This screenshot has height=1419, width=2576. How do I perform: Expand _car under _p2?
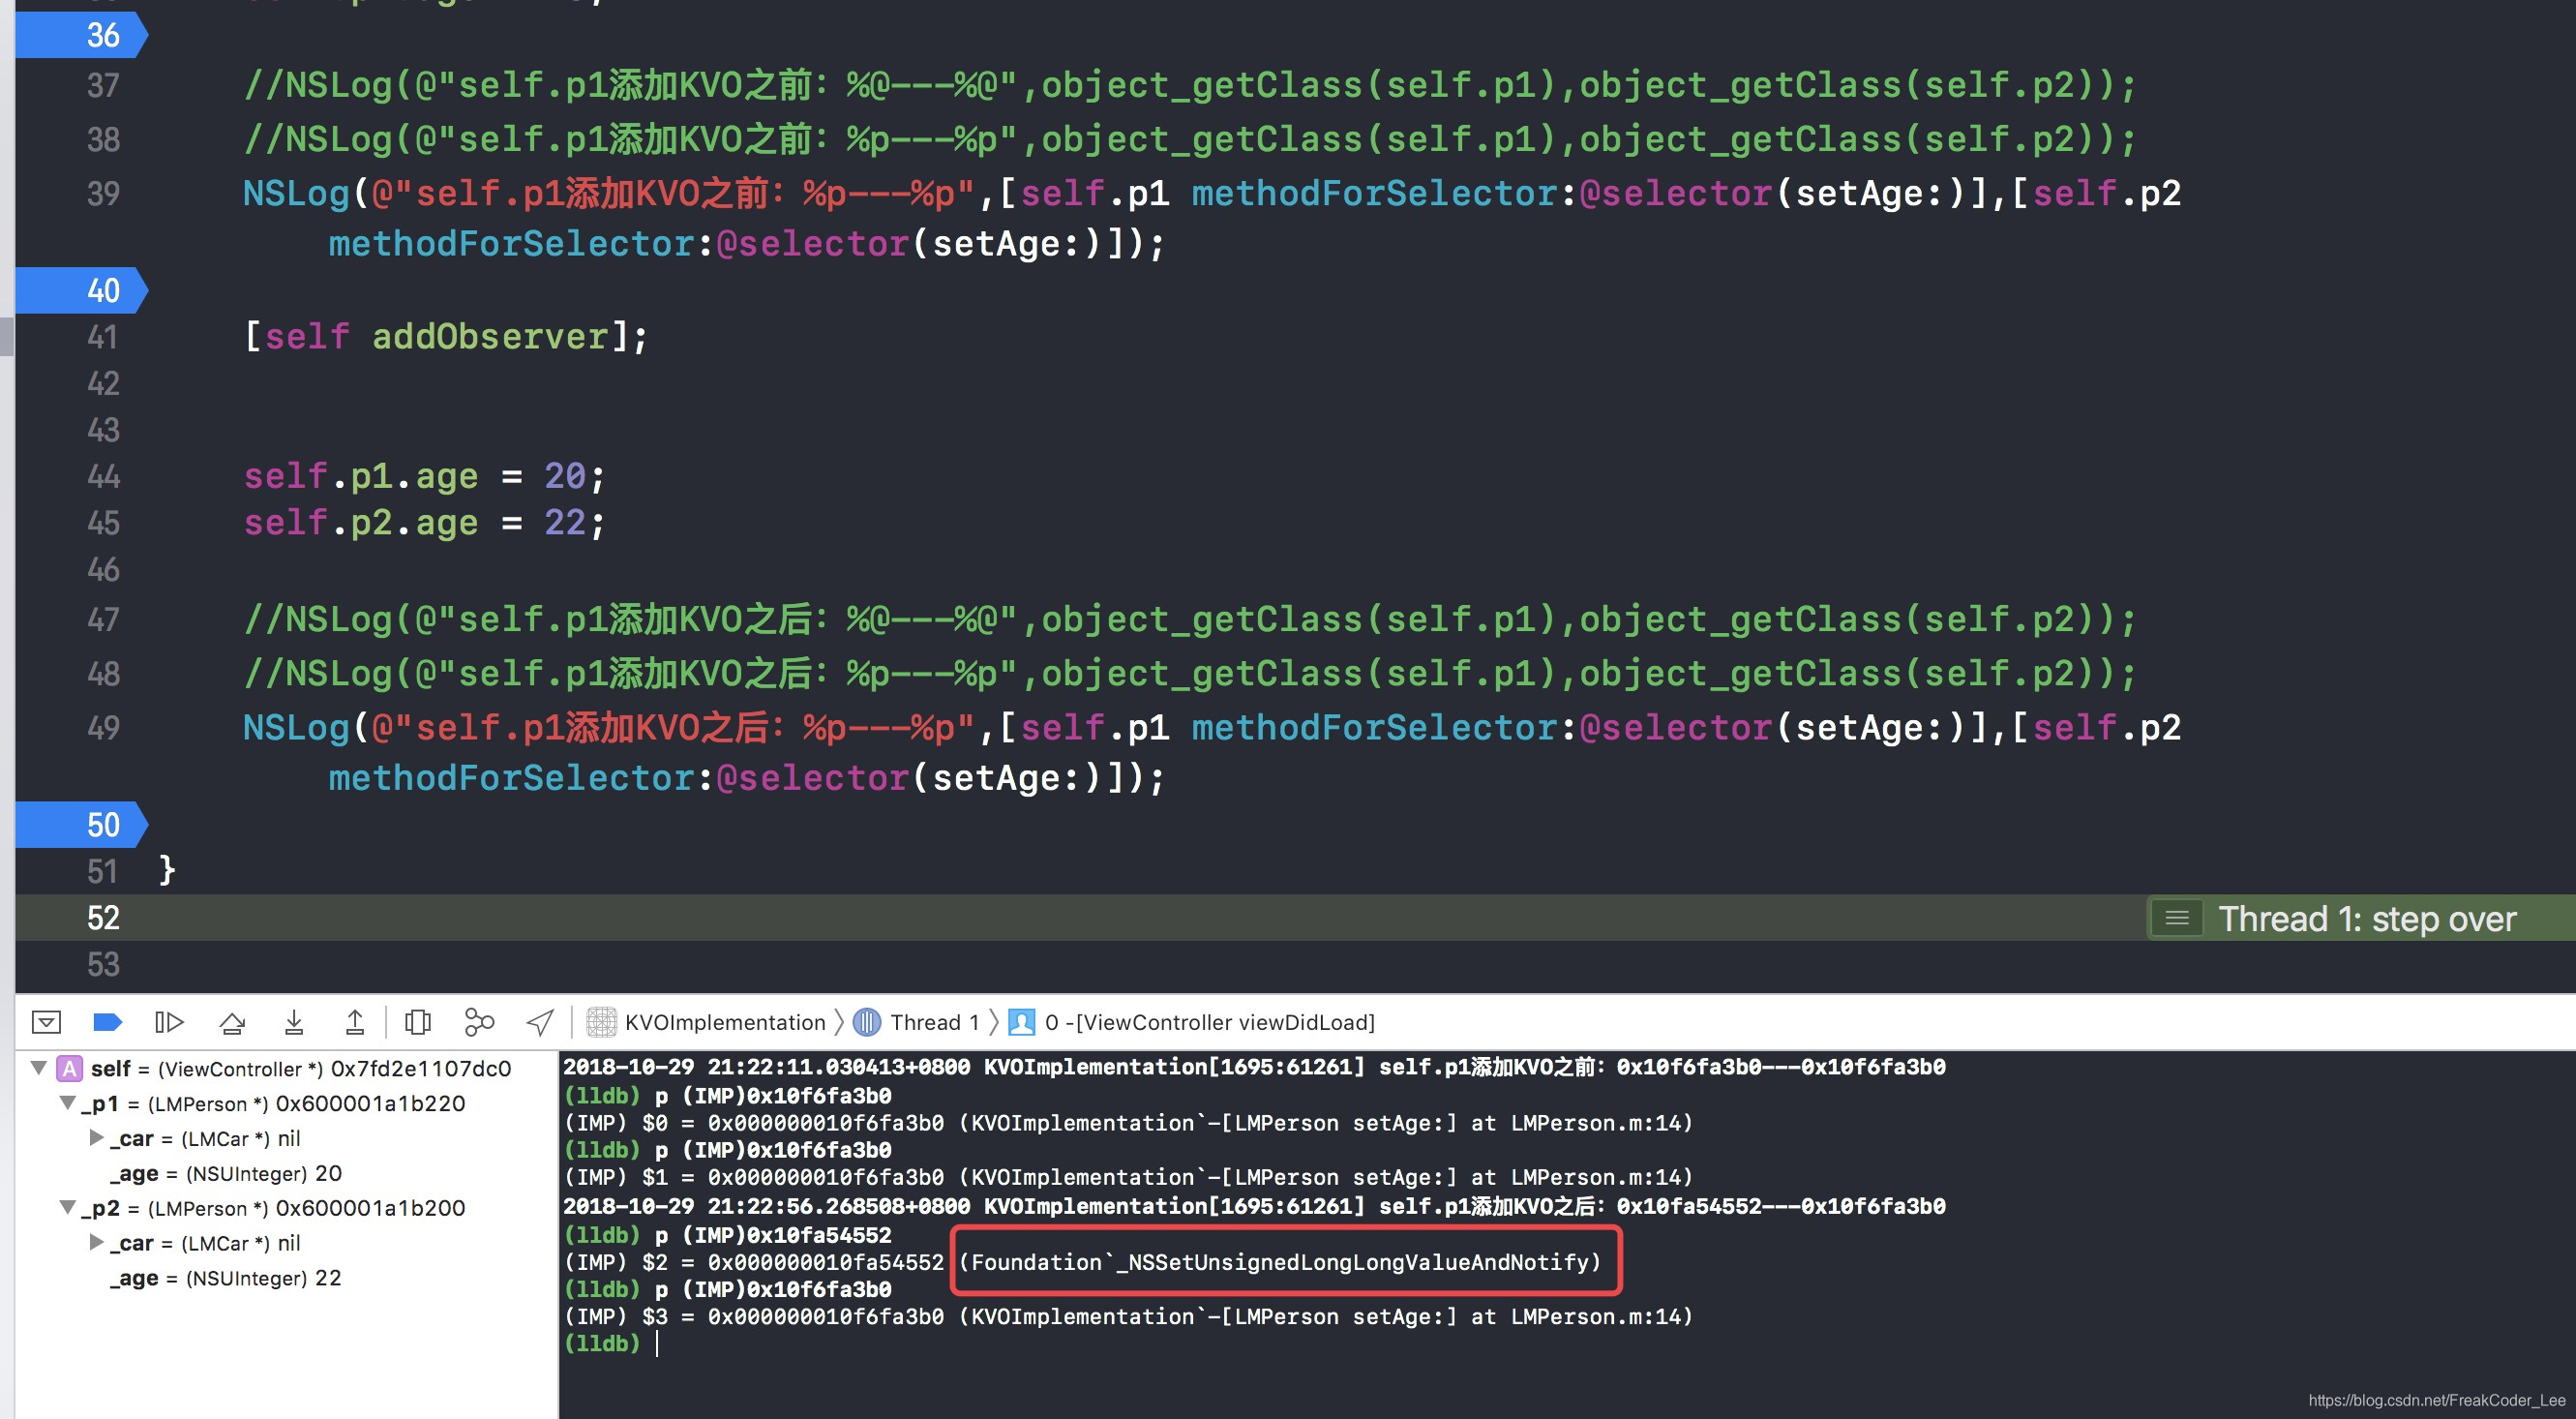(97, 1242)
